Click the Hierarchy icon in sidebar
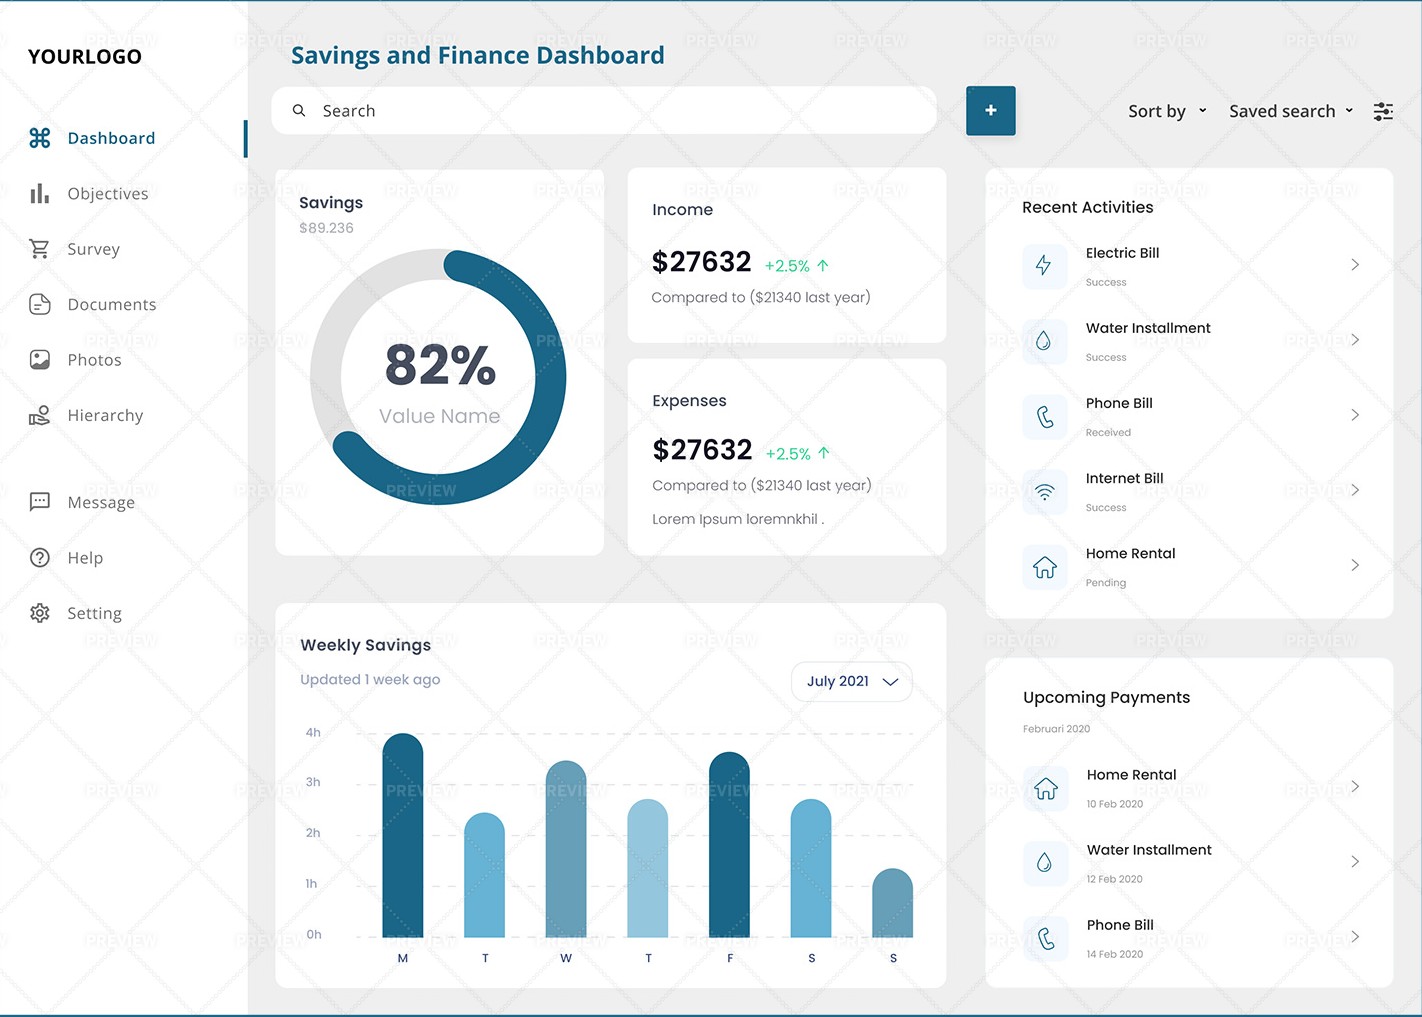 40,415
